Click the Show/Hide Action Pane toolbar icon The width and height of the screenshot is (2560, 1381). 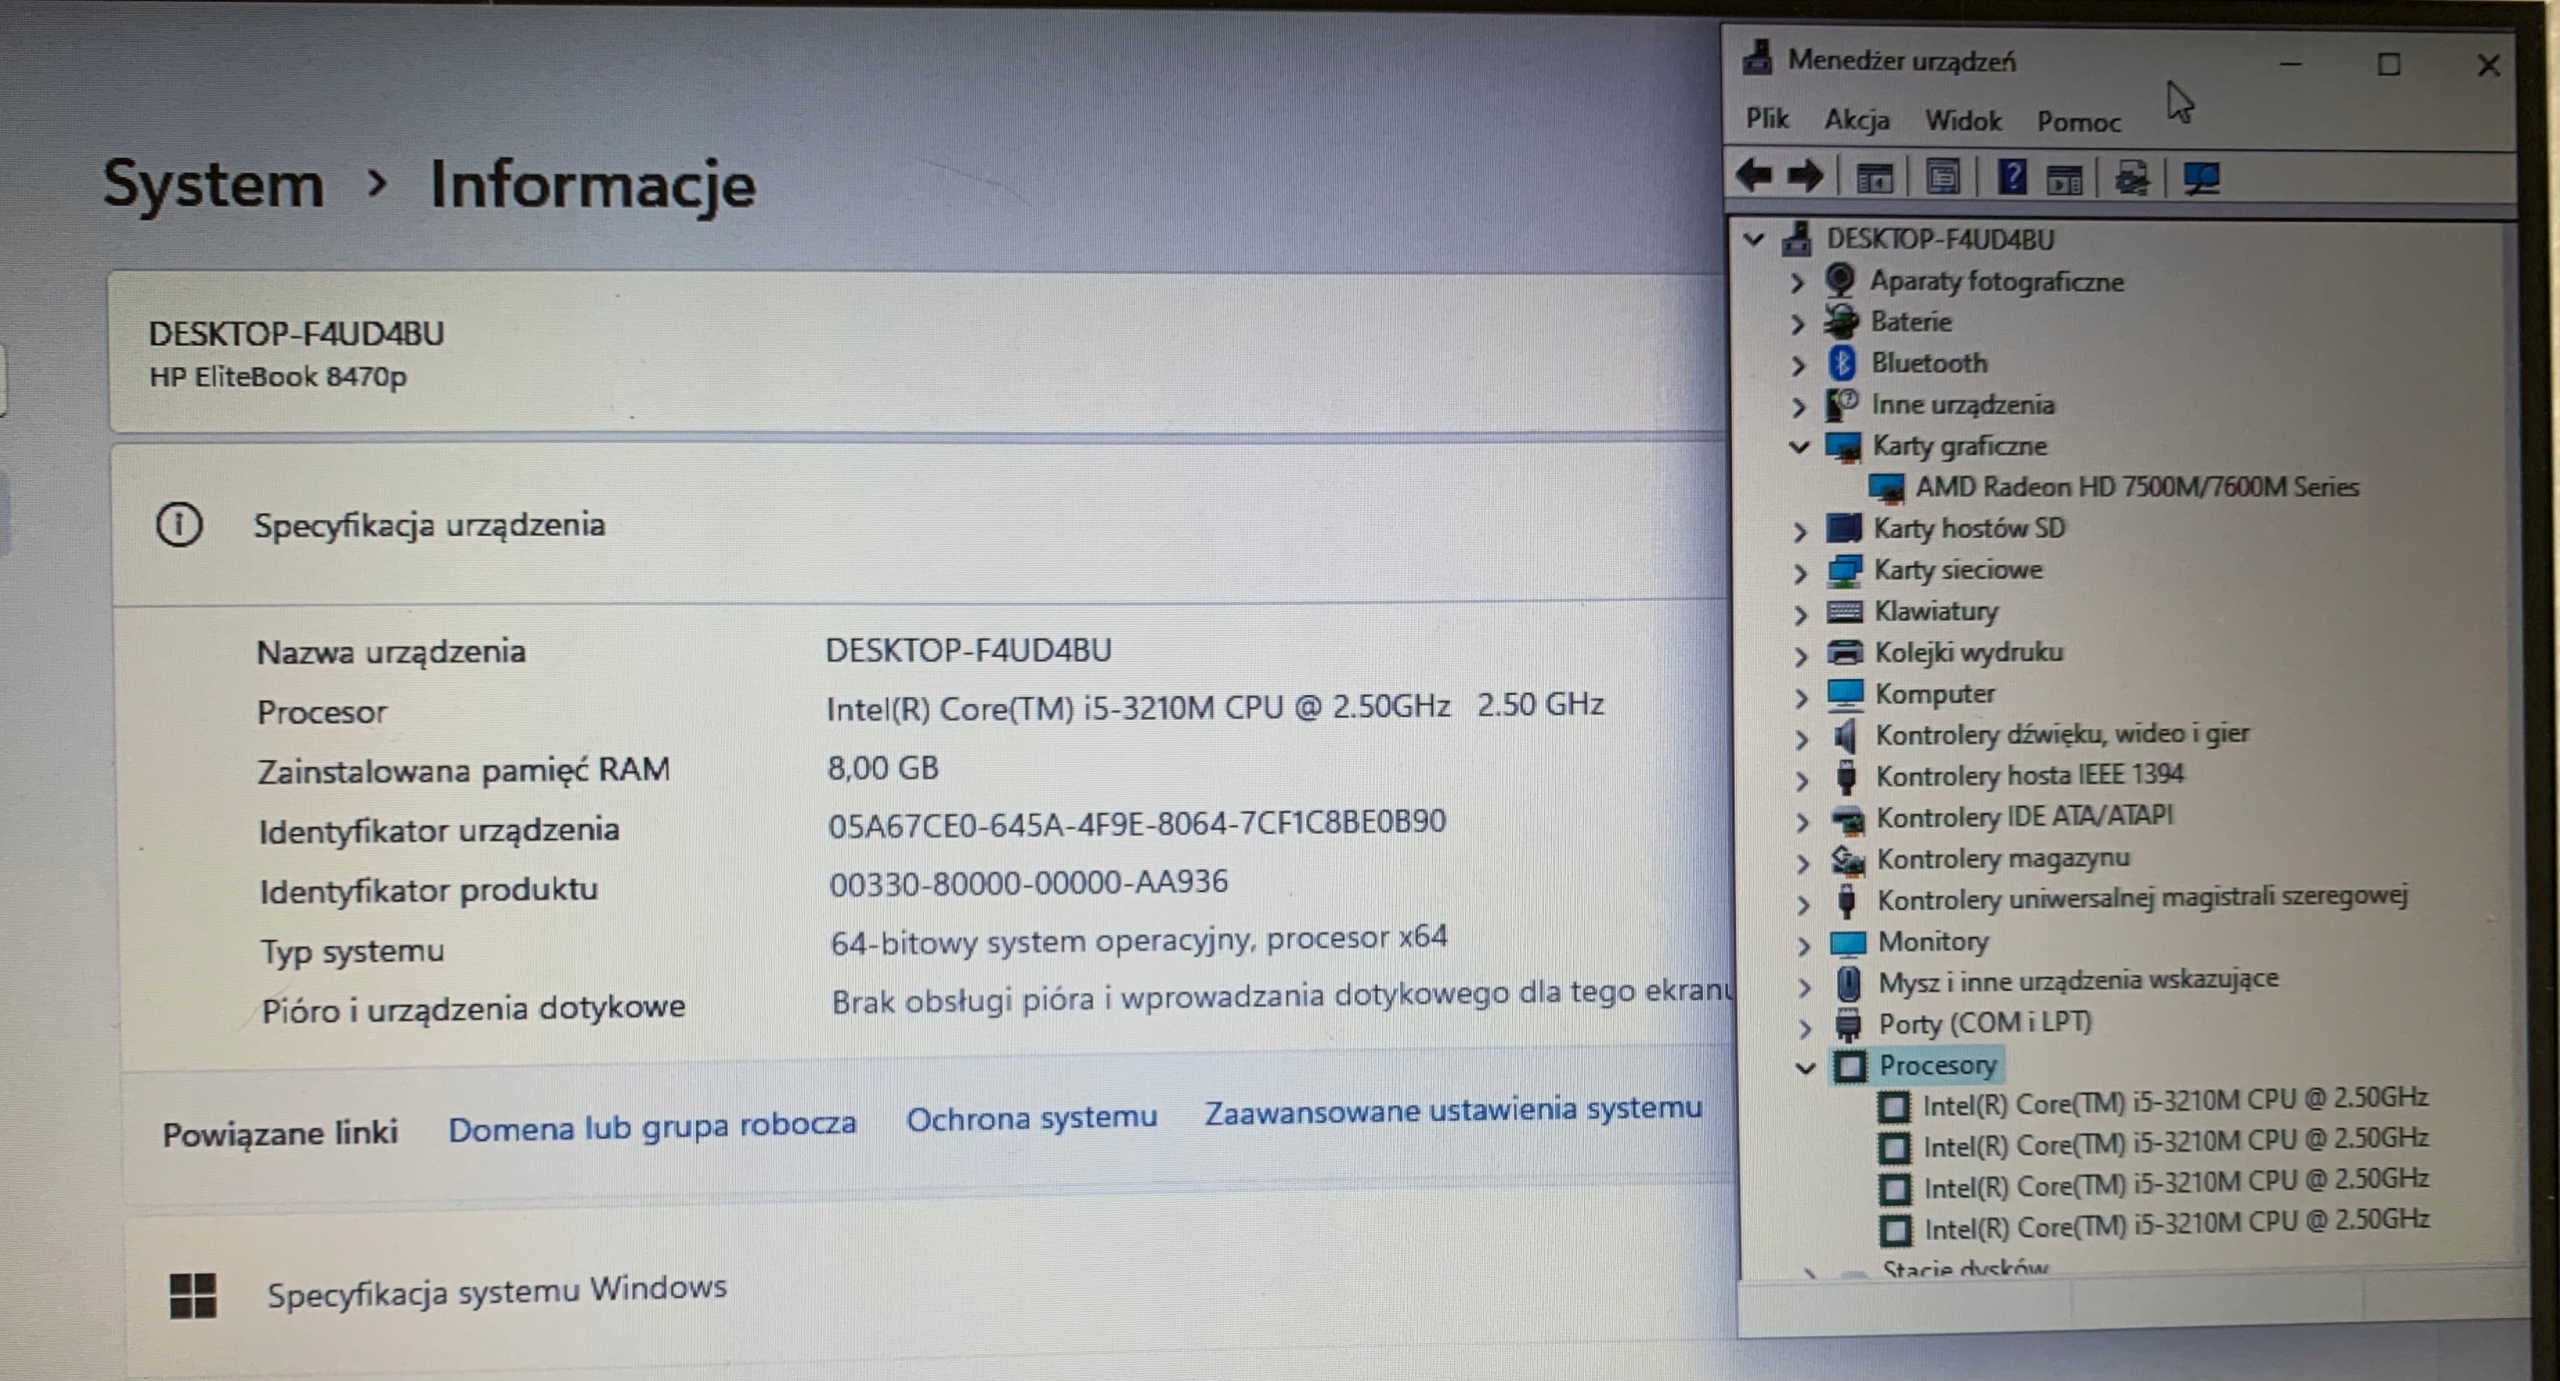[2065, 180]
